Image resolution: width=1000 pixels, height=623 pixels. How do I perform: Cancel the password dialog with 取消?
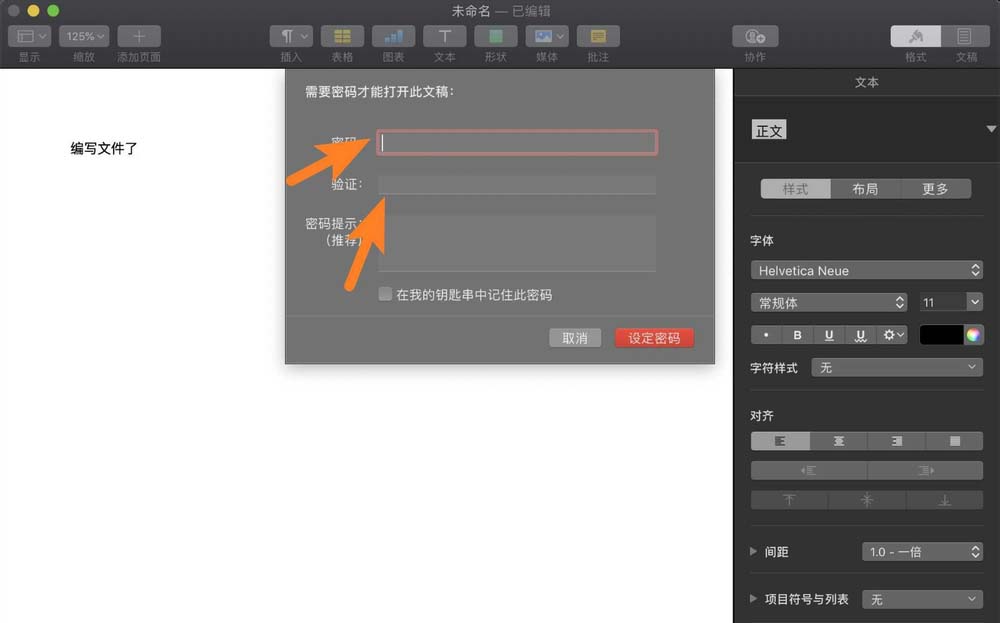tap(575, 337)
